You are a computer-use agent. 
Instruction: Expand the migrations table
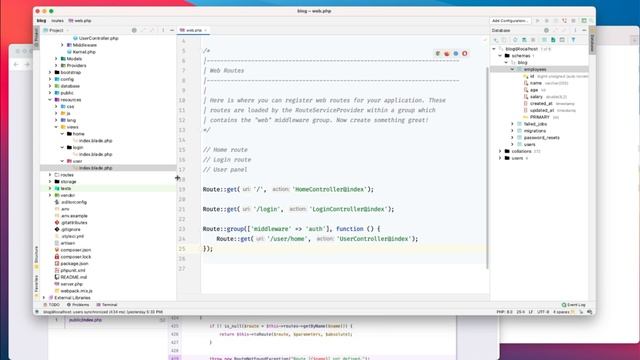click(512, 131)
